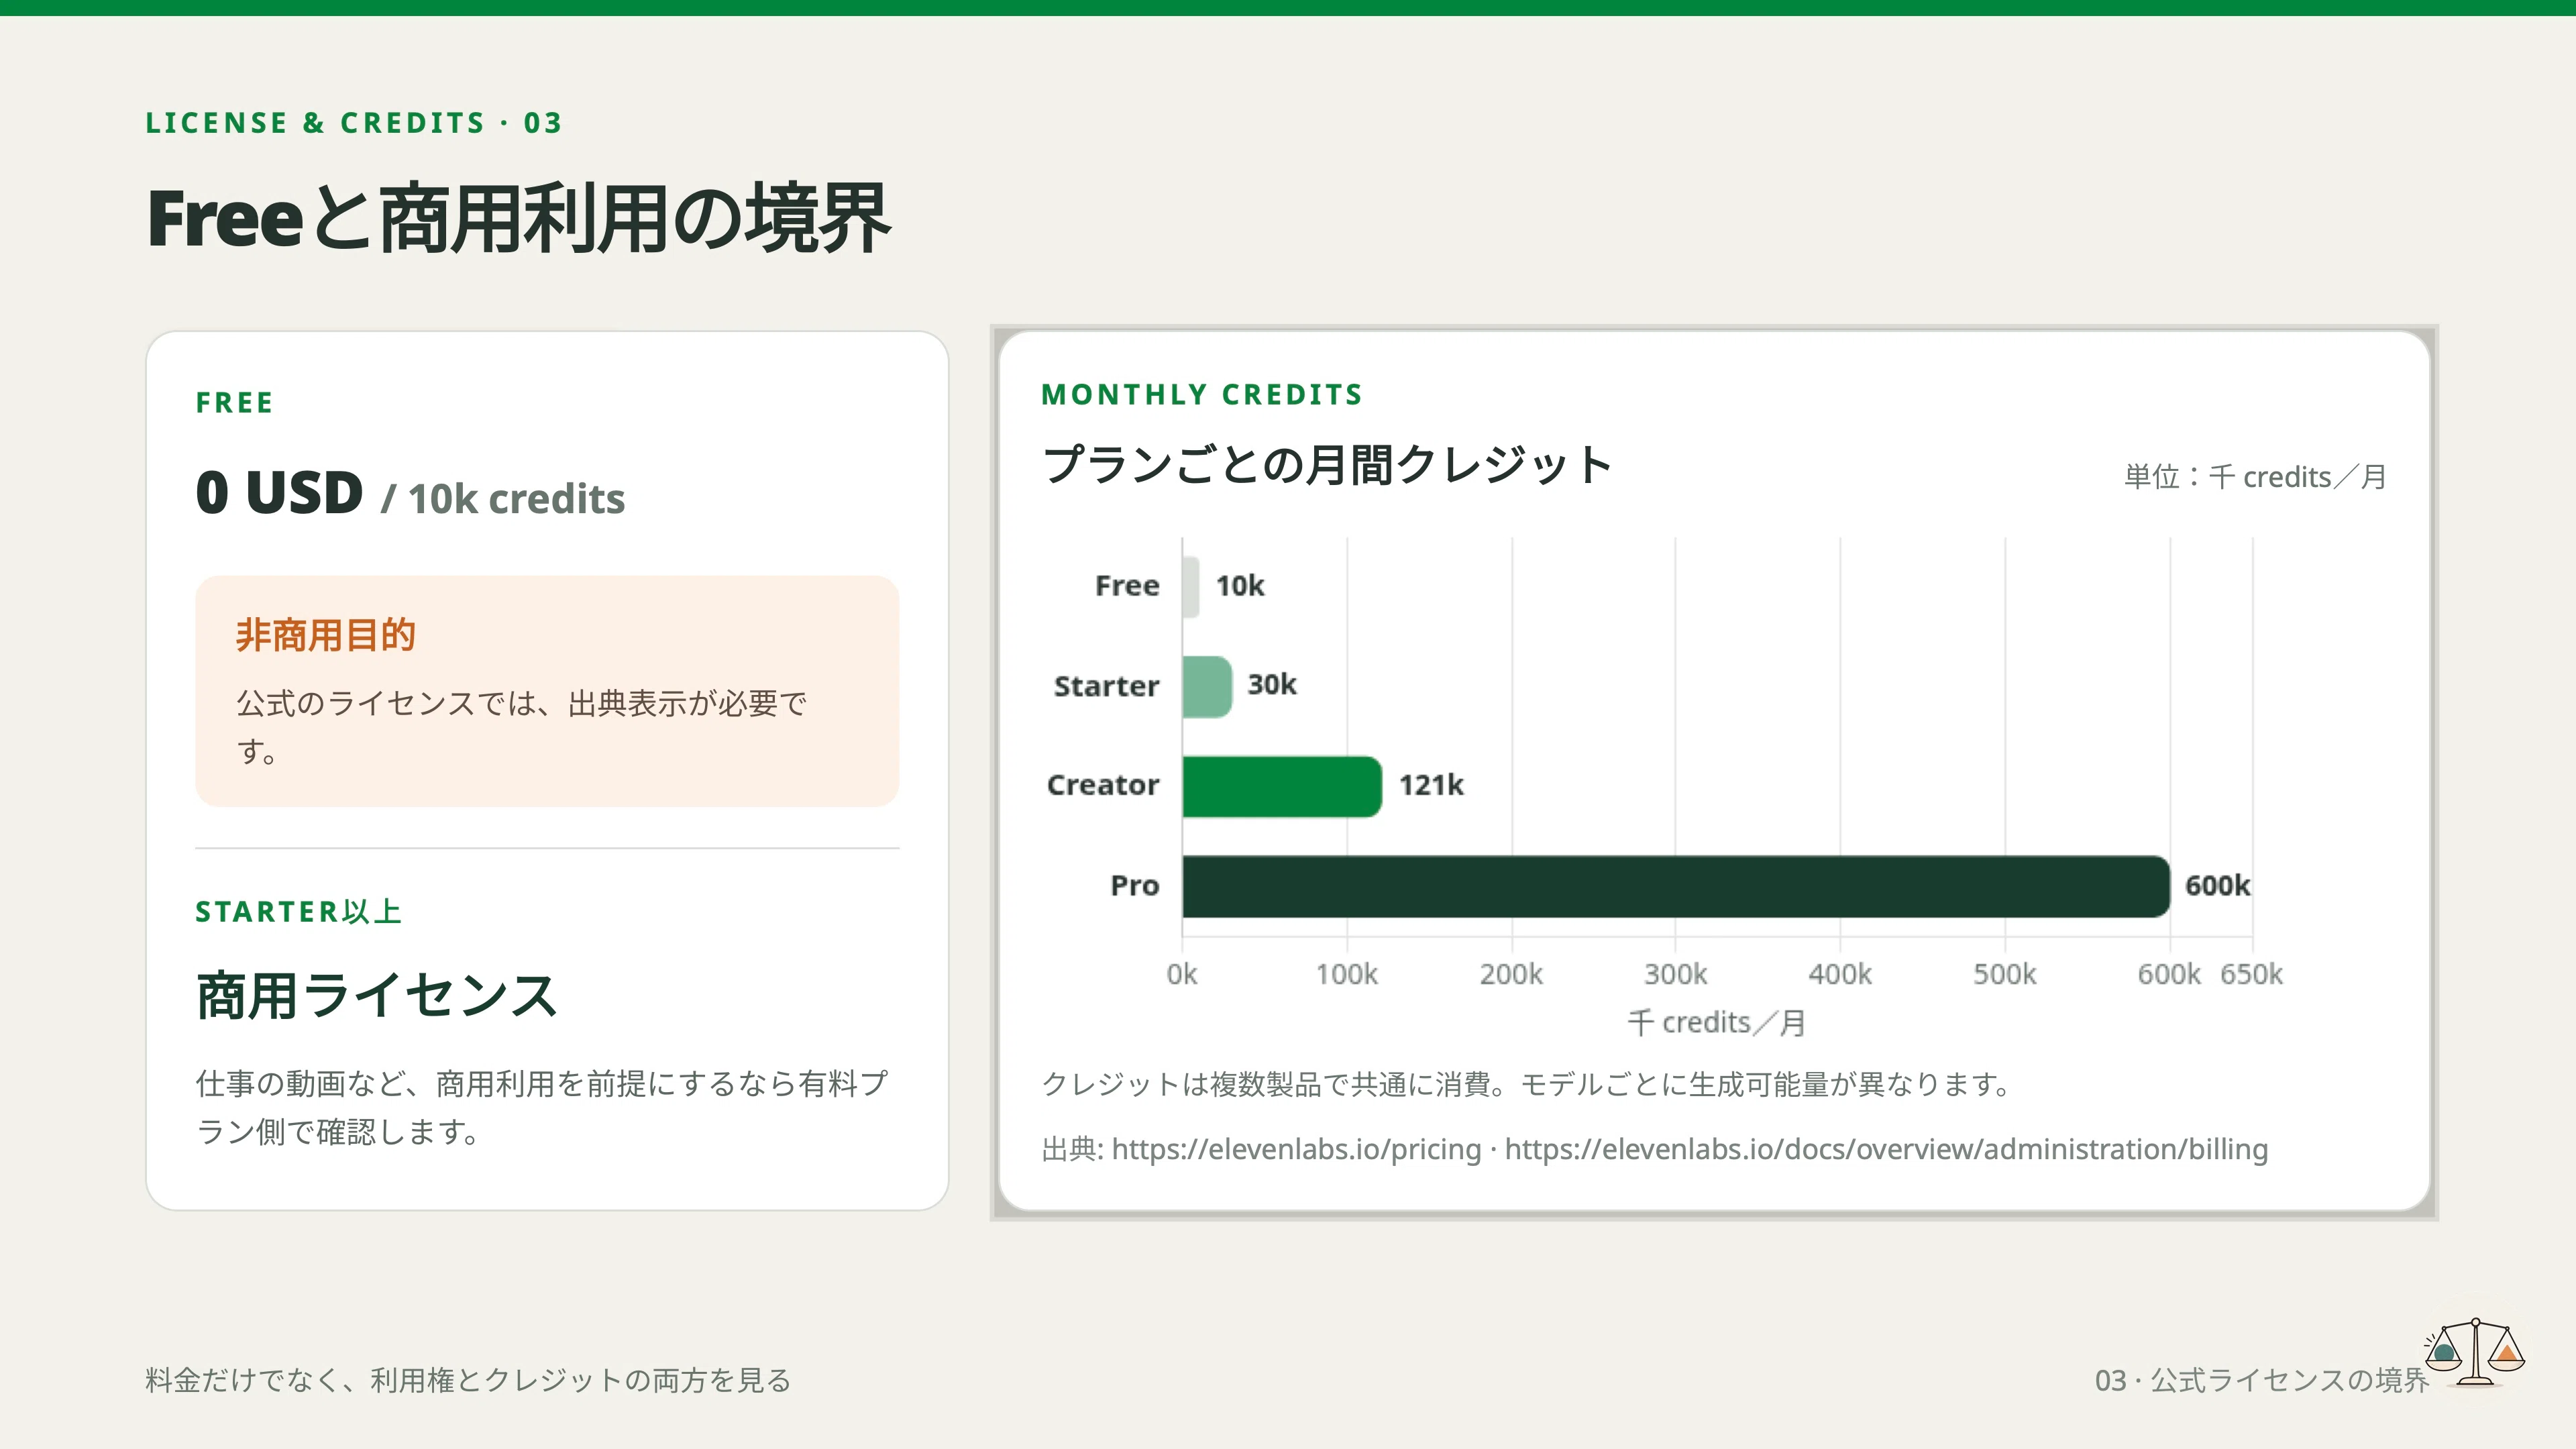The width and height of the screenshot is (2576, 1449).
Task: Click the Creator 121k green bar
Action: coord(1282,786)
